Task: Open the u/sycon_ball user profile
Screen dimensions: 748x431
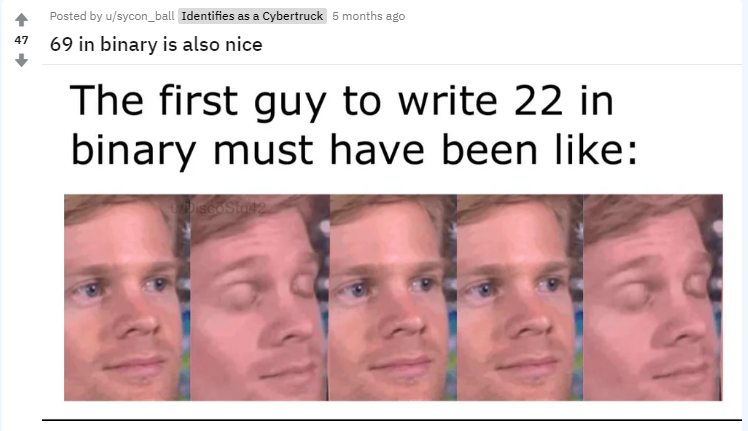Action: click(139, 16)
